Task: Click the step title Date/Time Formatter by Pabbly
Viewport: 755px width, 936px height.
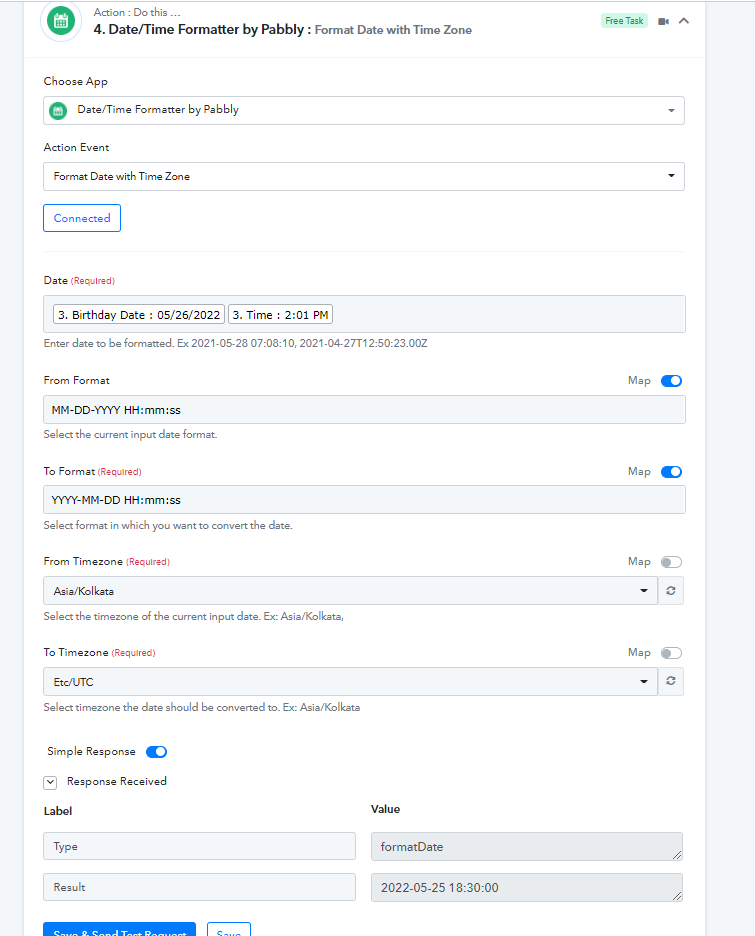Action: click(x=199, y=29)
